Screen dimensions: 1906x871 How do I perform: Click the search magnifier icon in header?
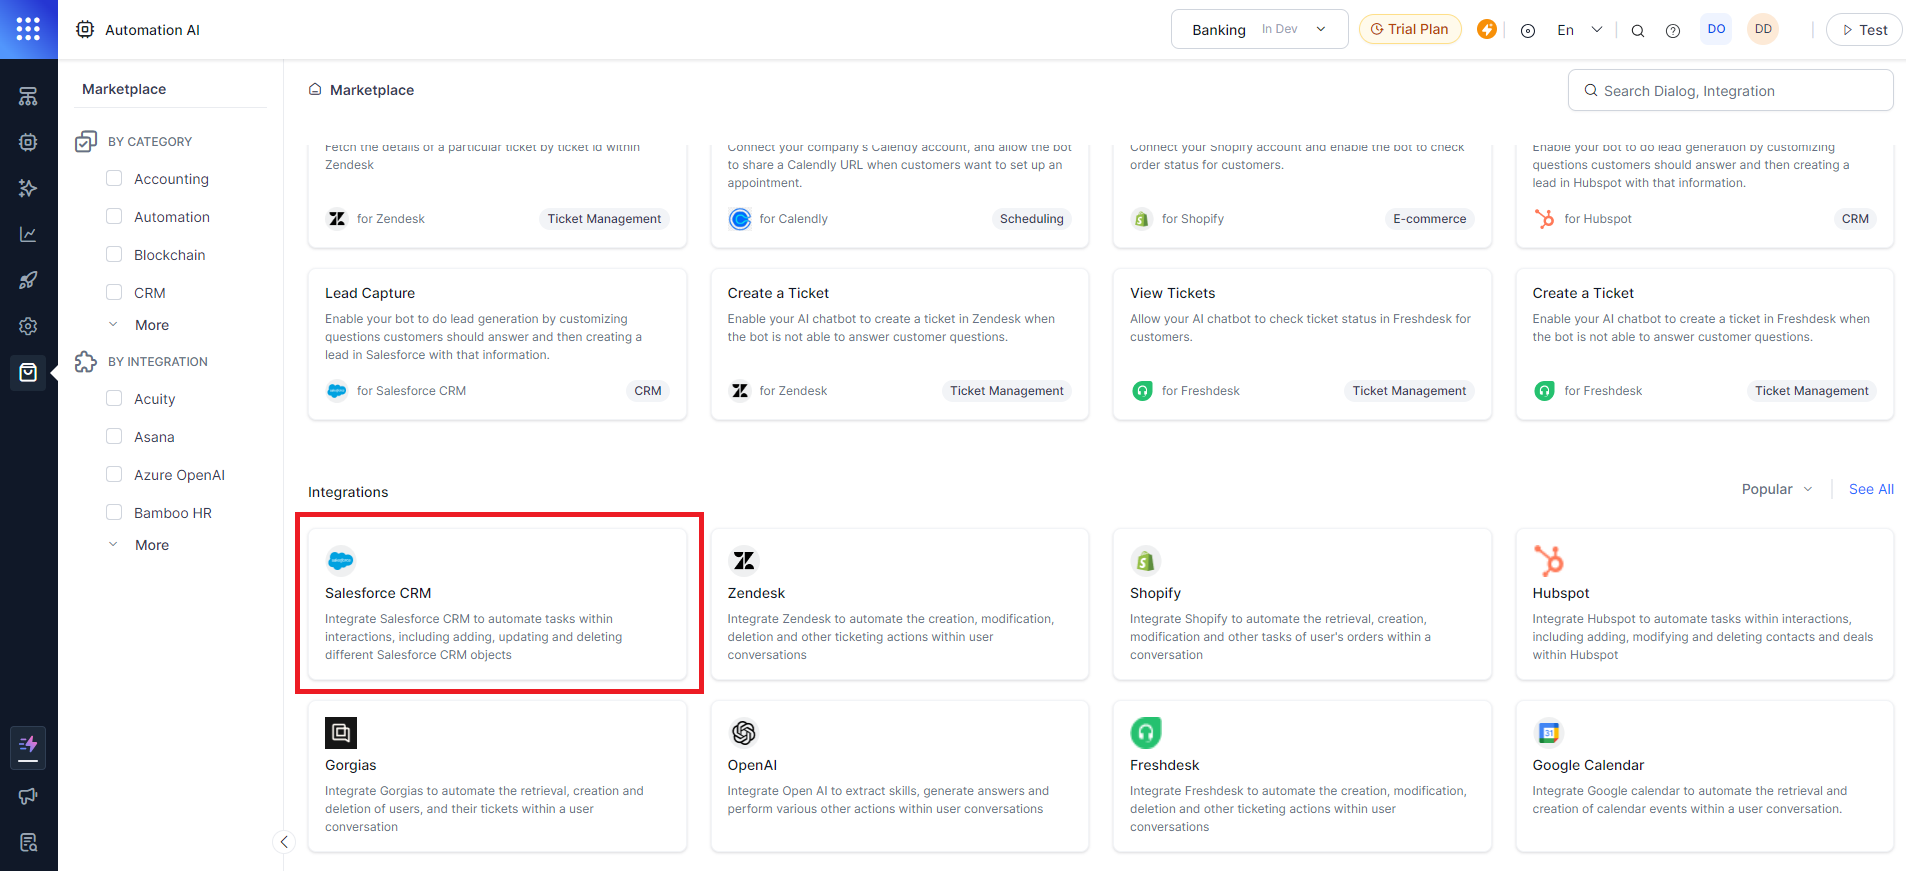[1638, 31]
